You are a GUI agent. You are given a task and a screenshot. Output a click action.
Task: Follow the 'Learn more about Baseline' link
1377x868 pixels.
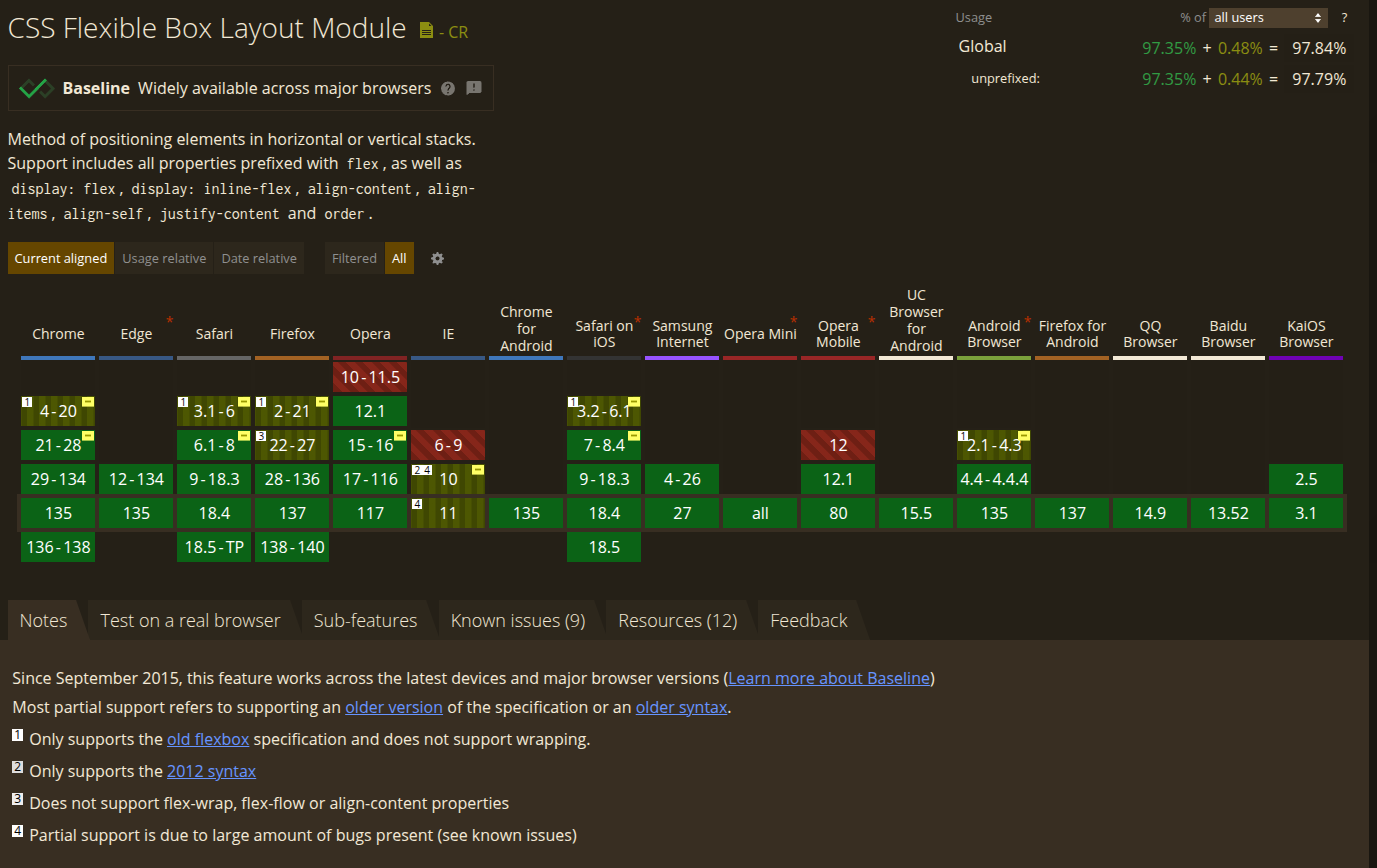829,678
